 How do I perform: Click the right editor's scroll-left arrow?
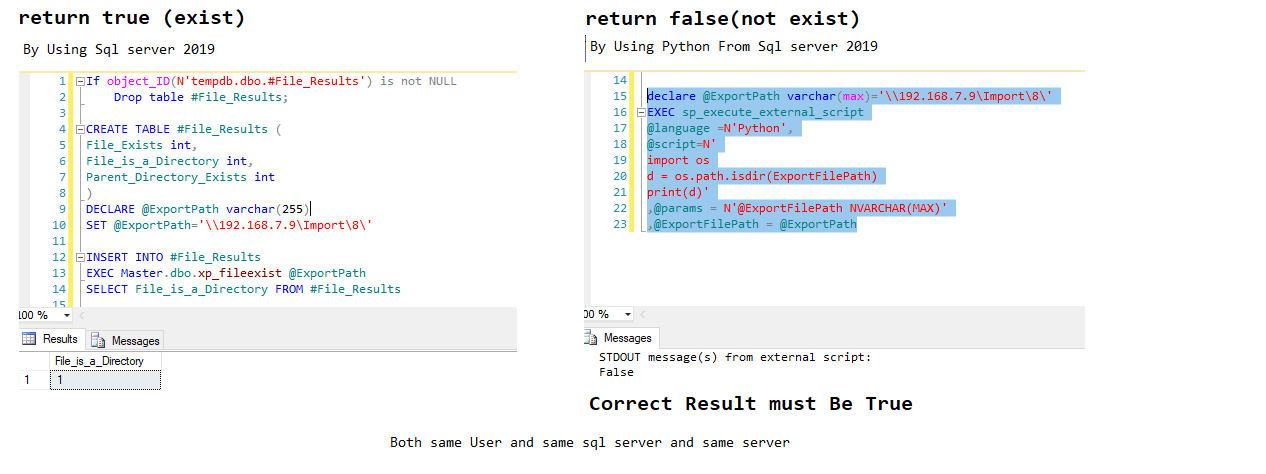click(642, 314)
